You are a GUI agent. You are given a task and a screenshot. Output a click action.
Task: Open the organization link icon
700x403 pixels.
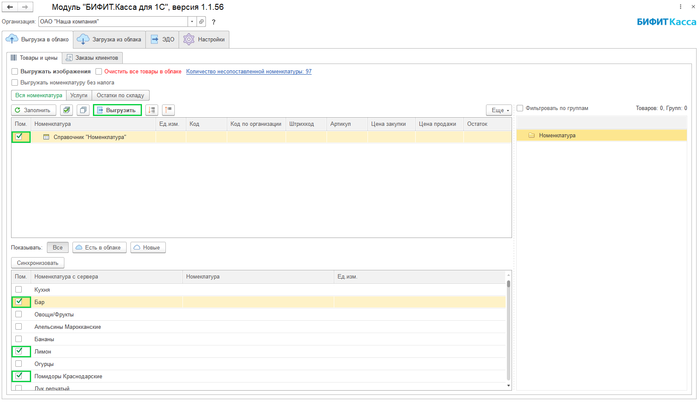coord(201,21)
